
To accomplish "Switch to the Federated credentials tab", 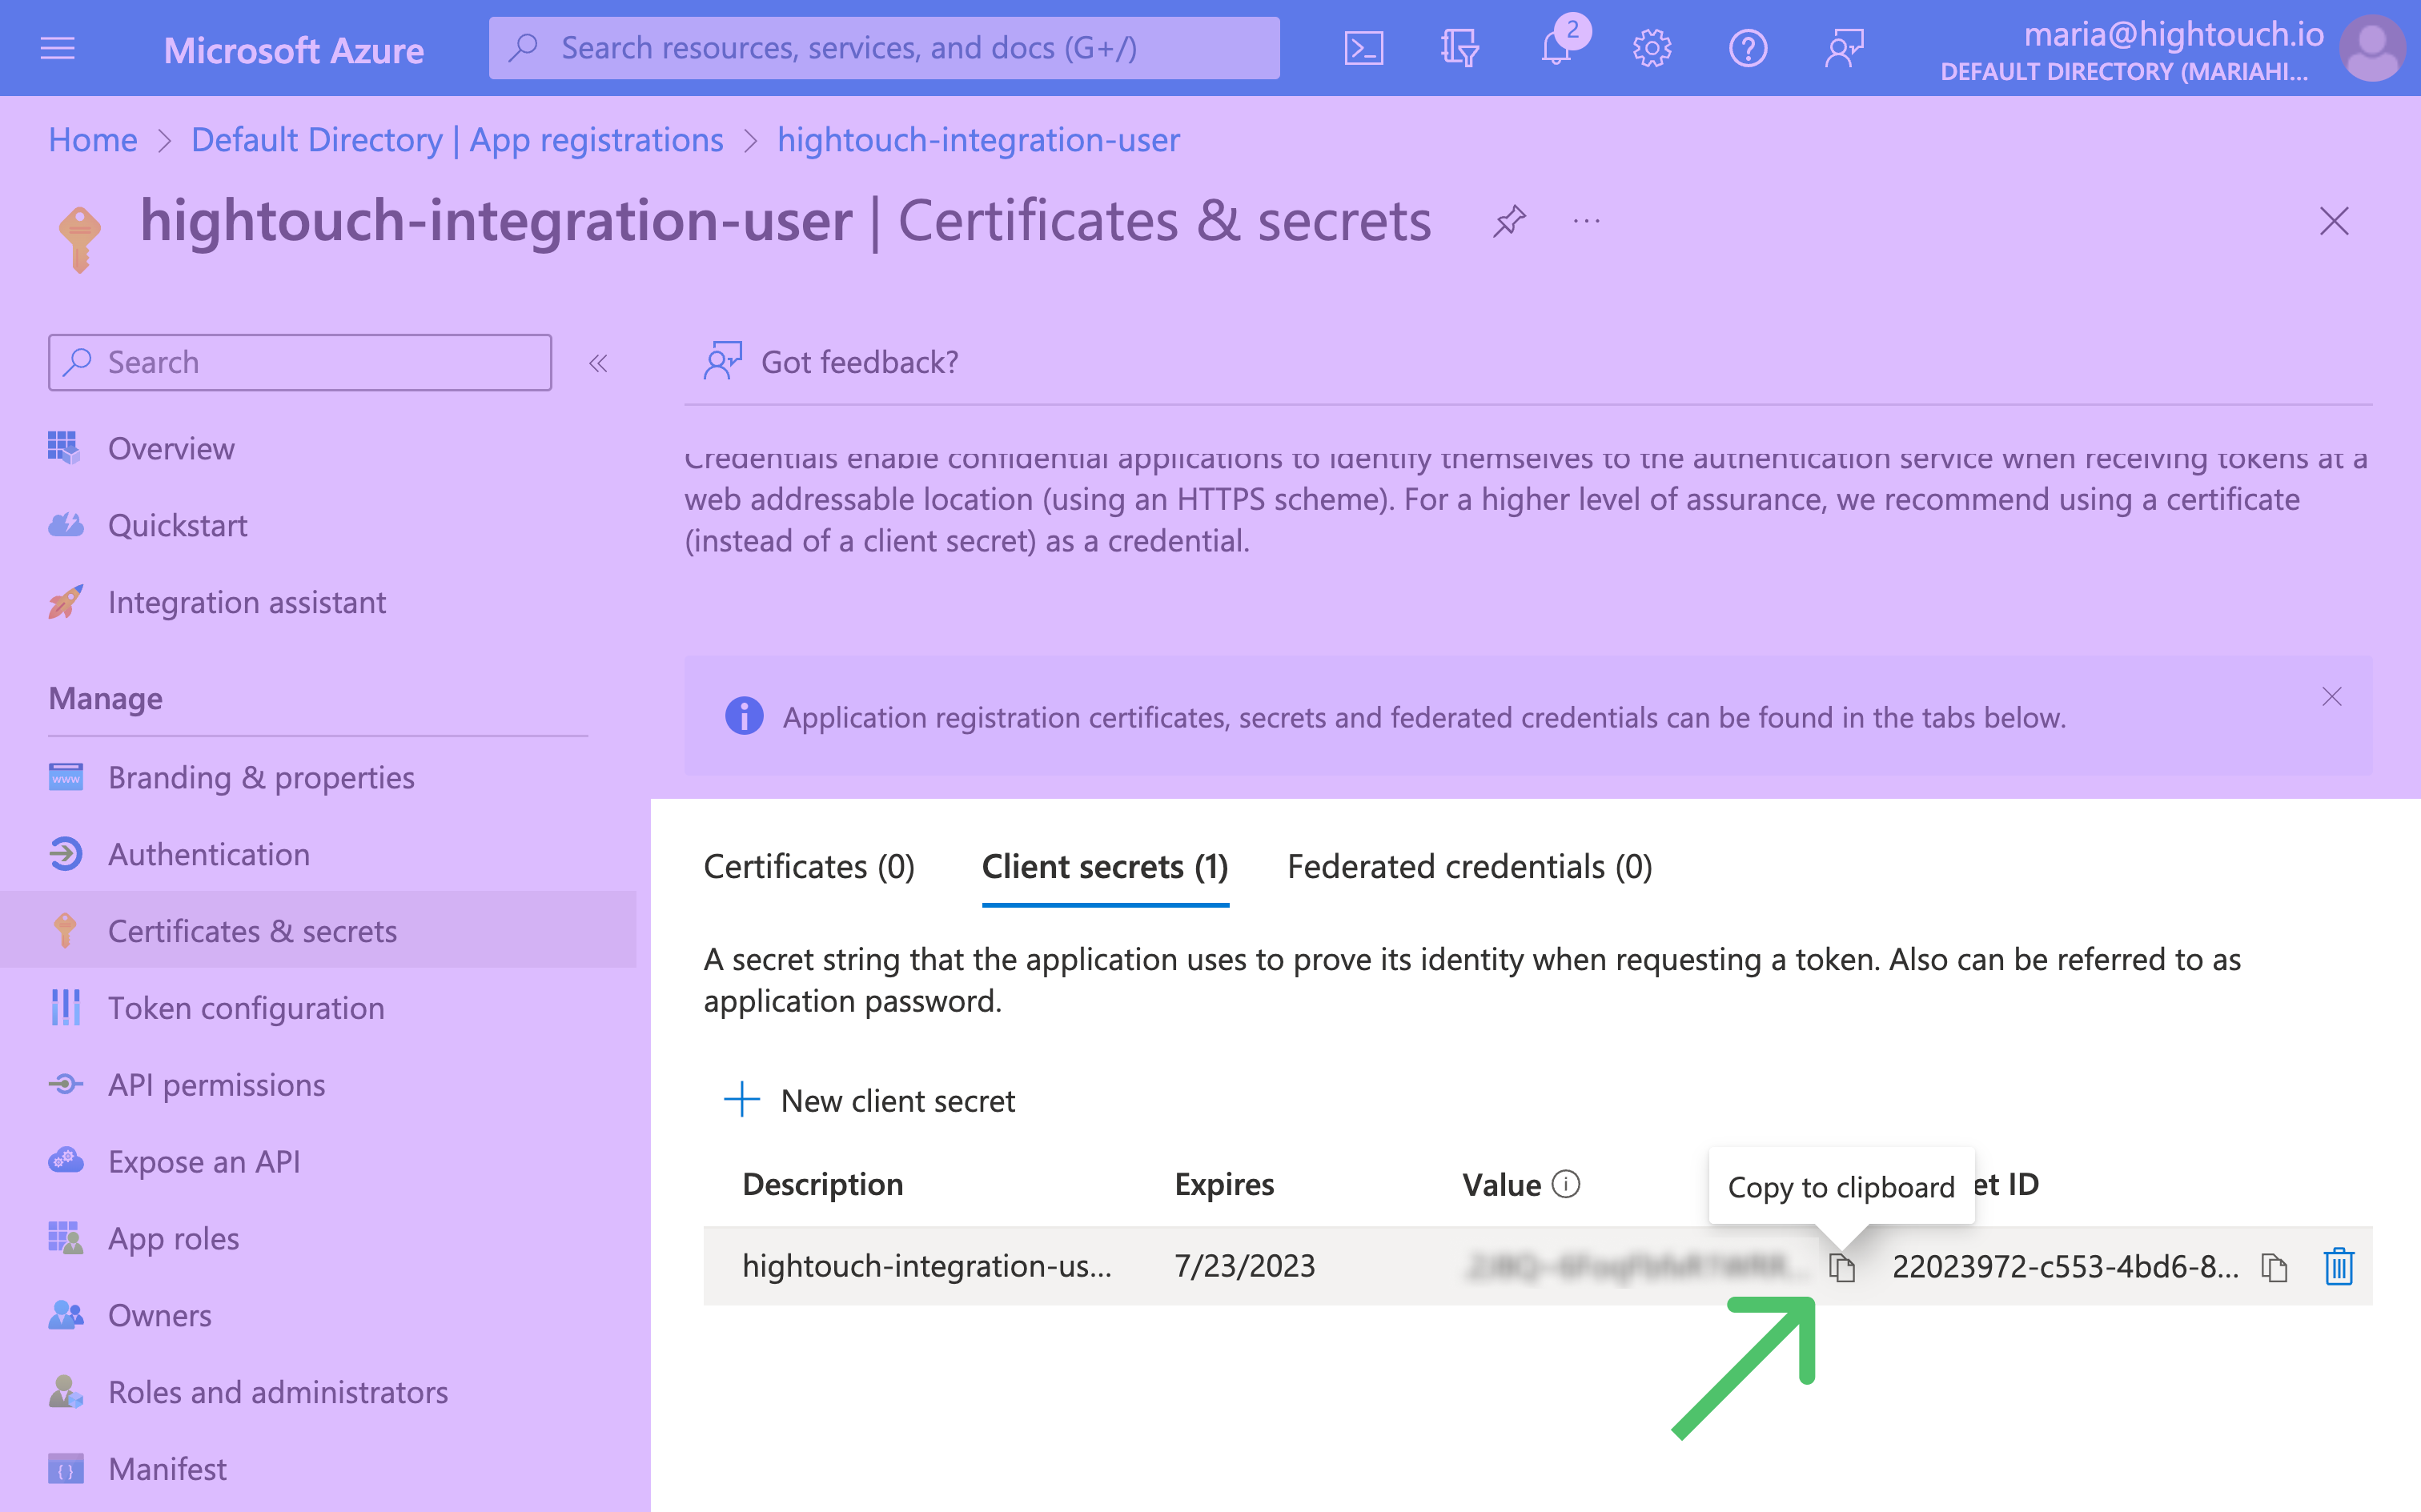I will [x=1470, y=868].
